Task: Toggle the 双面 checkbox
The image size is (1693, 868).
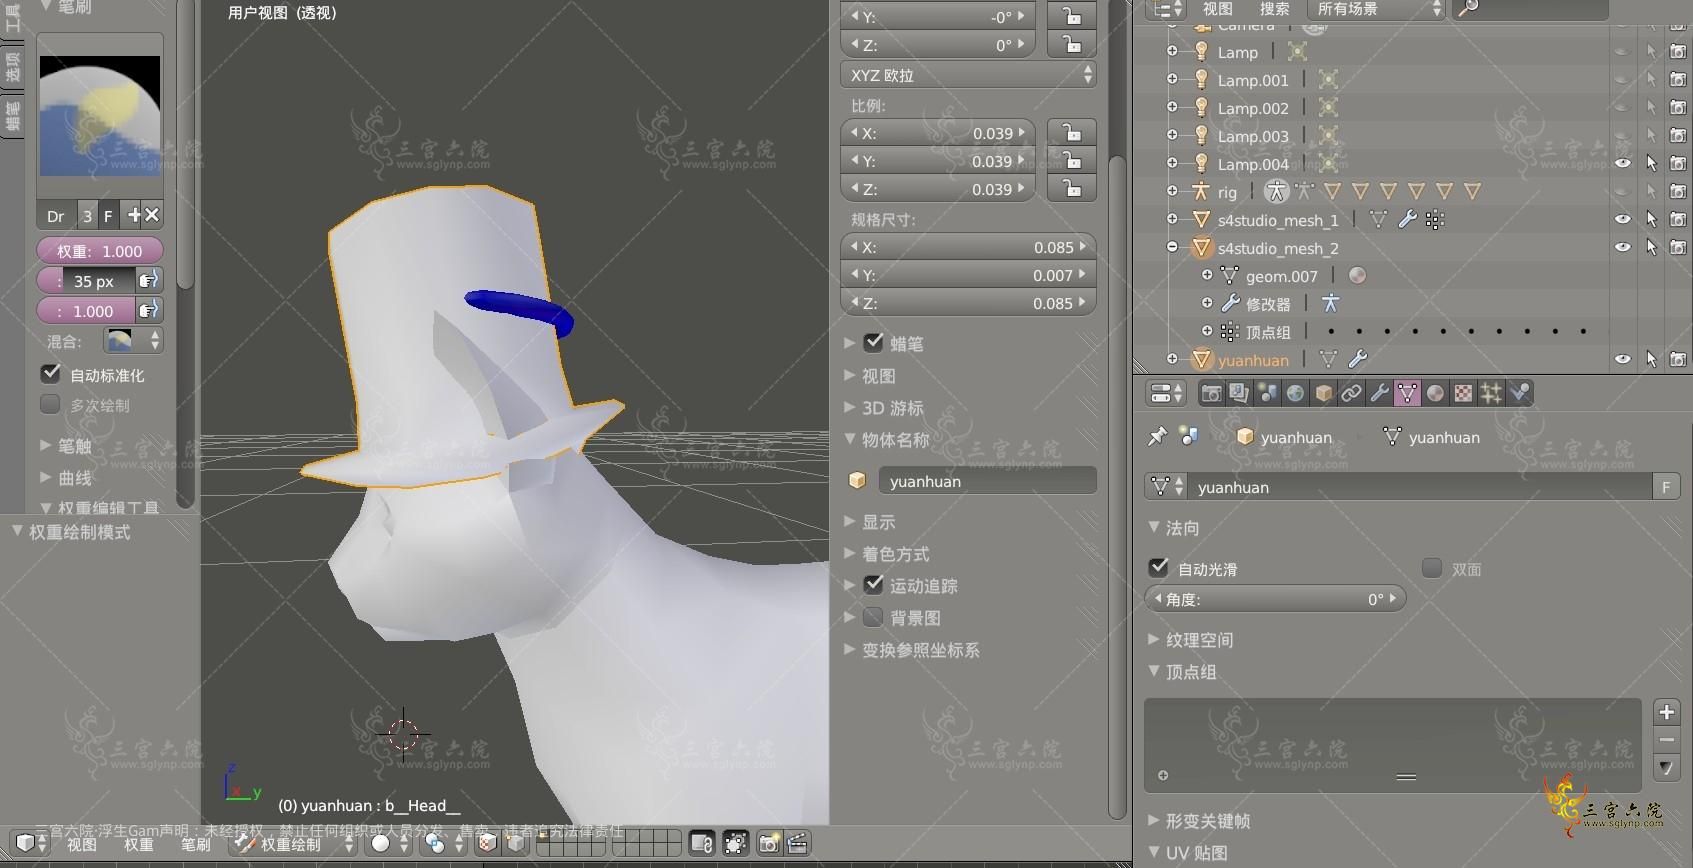Action: point(1432,568)
